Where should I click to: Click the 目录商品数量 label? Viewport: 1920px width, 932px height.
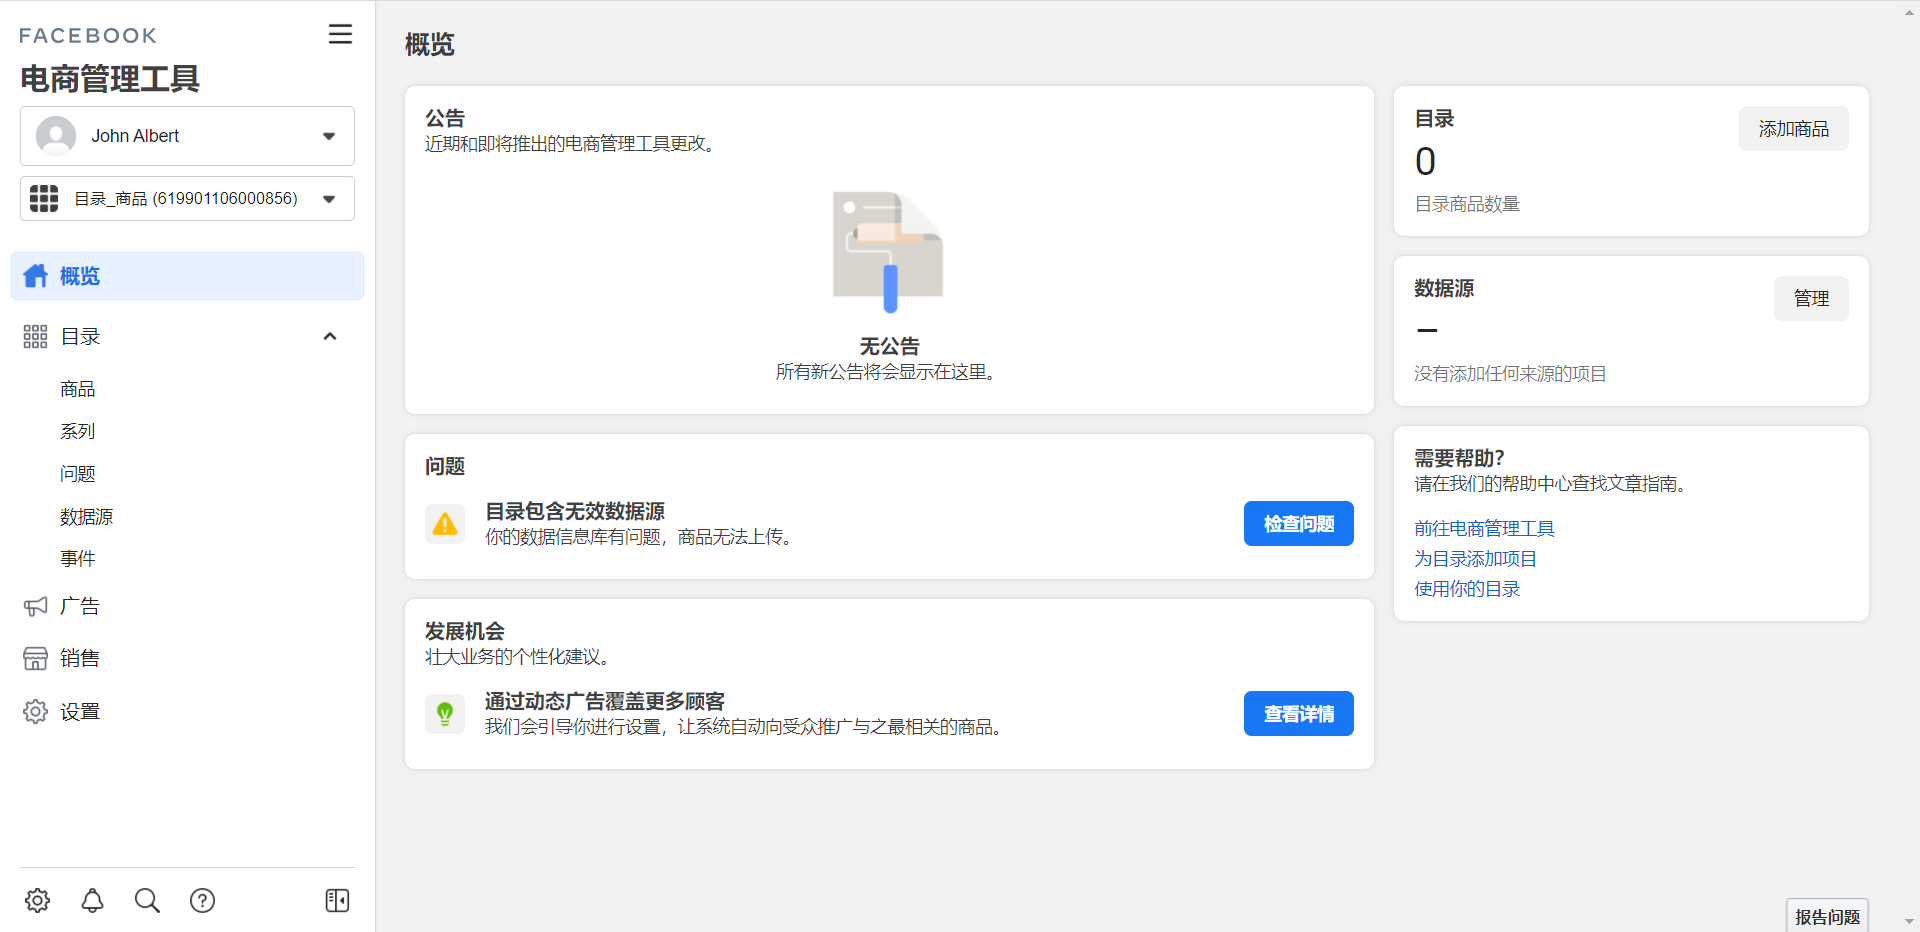[1467, 204]
